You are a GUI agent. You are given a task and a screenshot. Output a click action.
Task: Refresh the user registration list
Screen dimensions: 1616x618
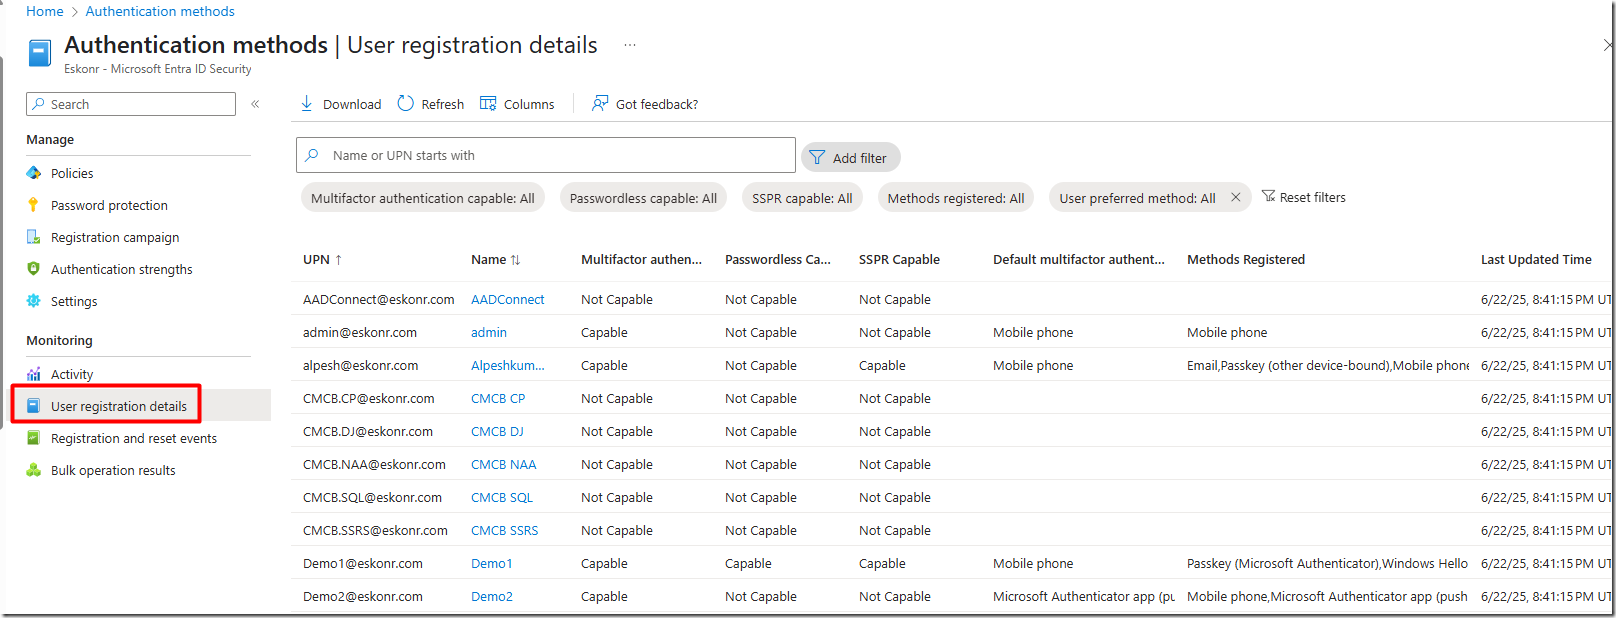(x=431, y=104)
